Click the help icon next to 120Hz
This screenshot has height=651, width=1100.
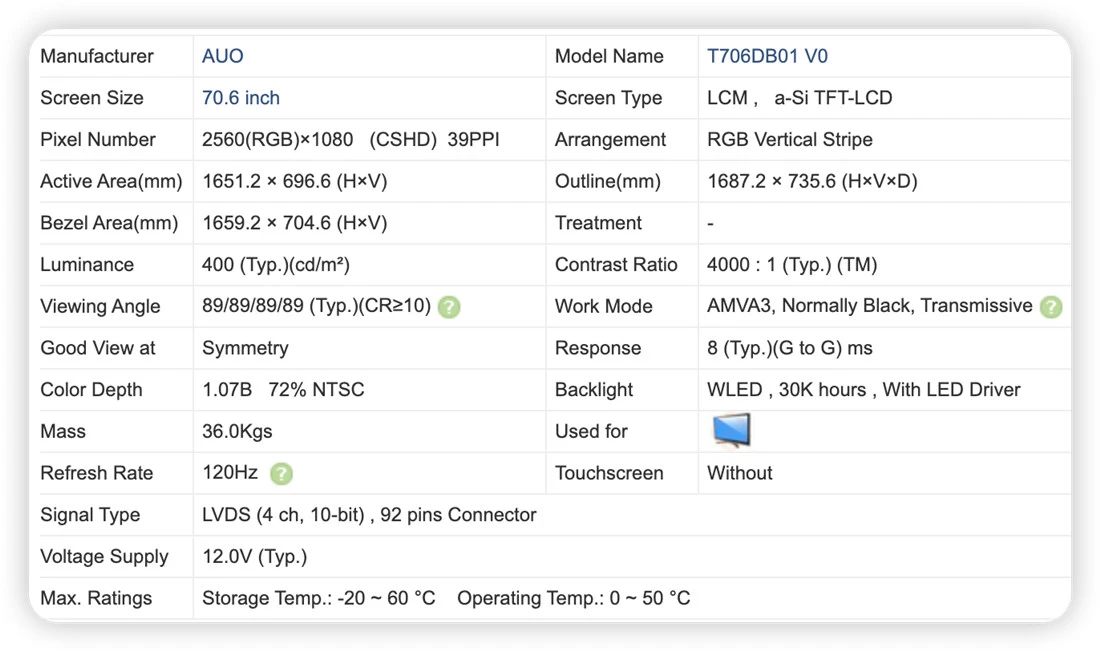click(x=281, y=474)
